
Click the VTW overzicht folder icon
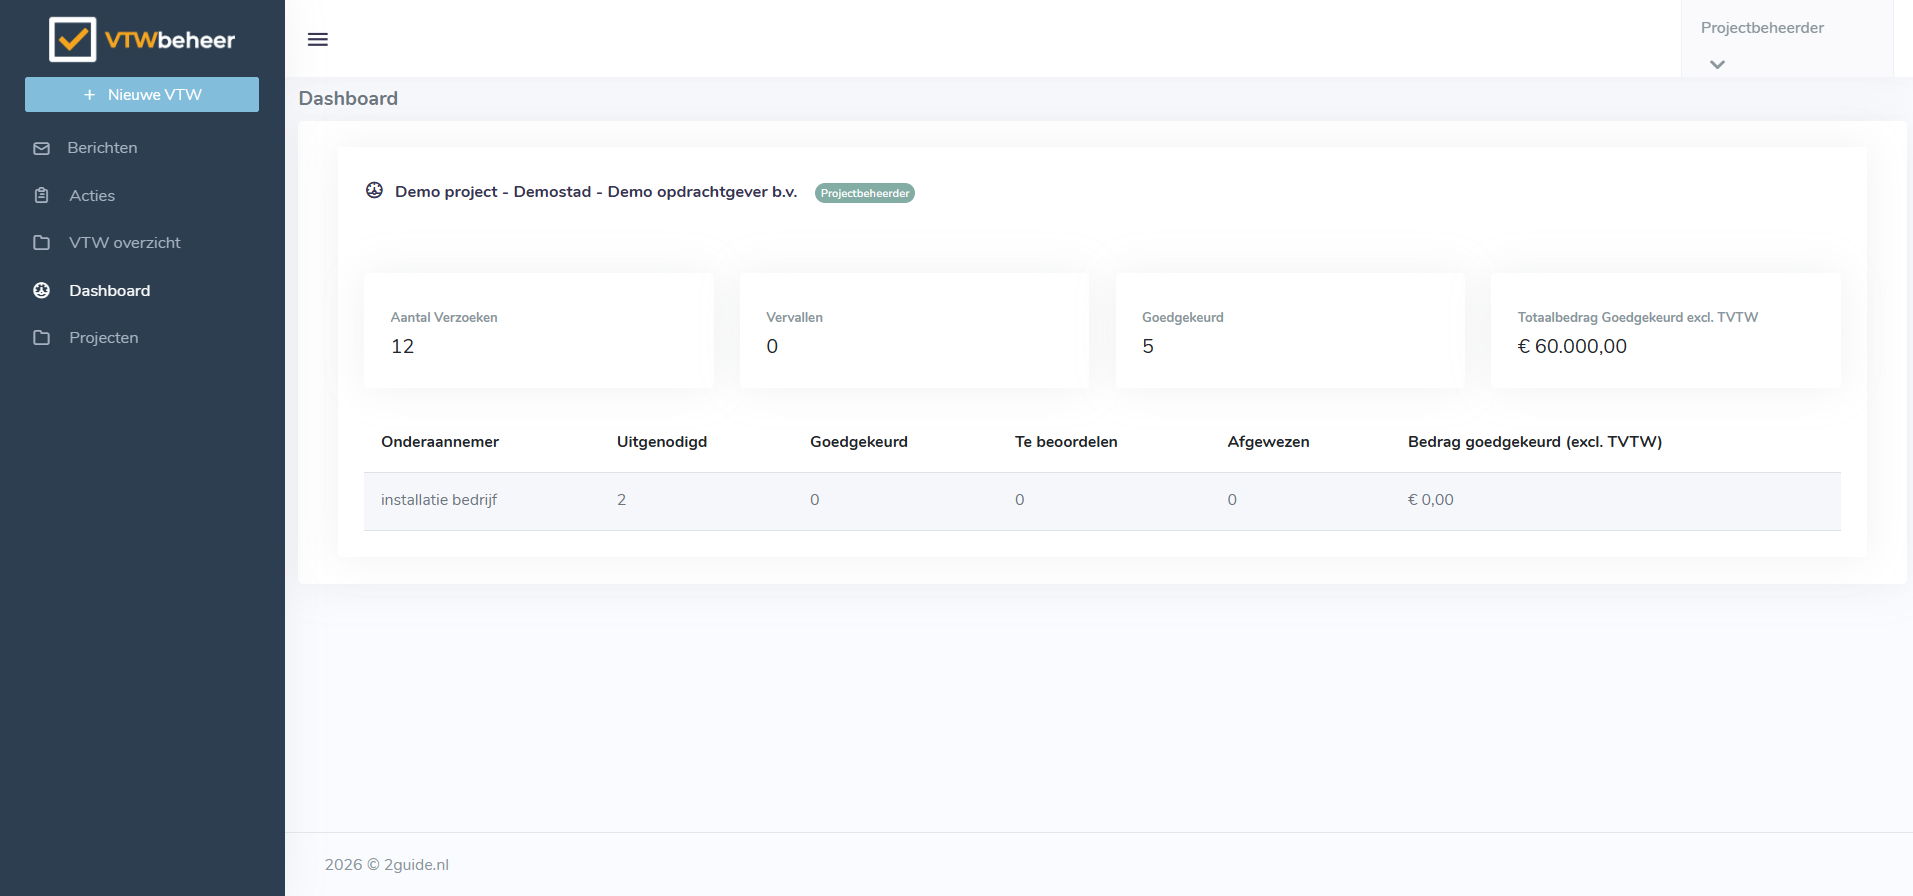pos(42,243)
